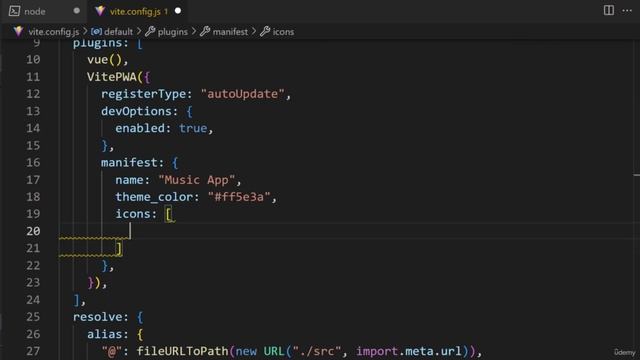Click the "@" alias key

(112, 351)
